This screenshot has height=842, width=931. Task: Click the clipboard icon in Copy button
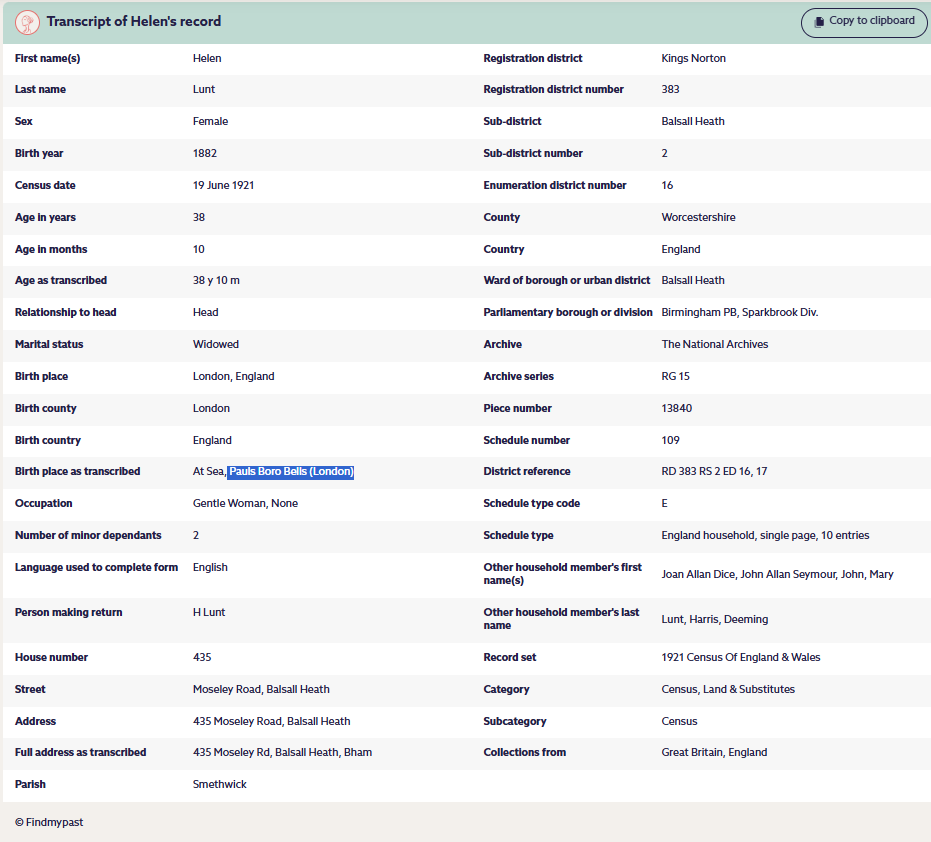point(819,21)
